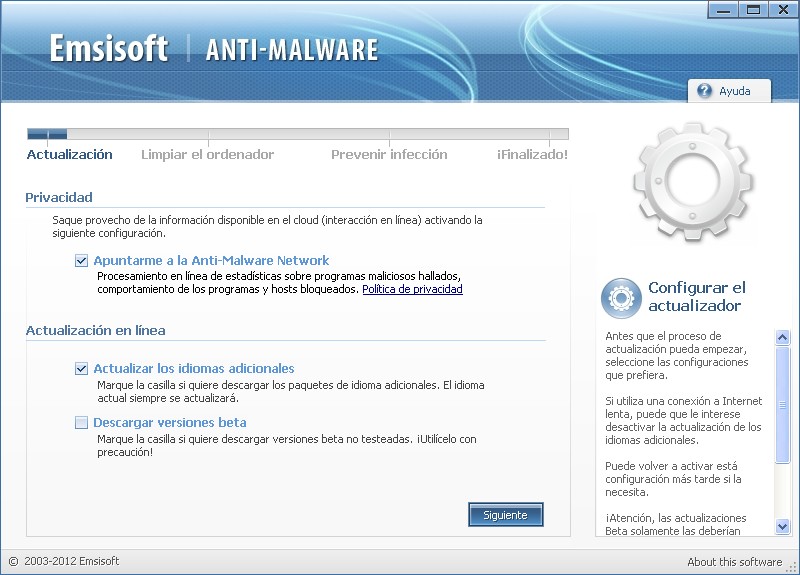Uncheck Apuntarme a la Anti-Malware Network
Image resolution: width=800 pixels, height=575 pixels.
pos(81,261)
